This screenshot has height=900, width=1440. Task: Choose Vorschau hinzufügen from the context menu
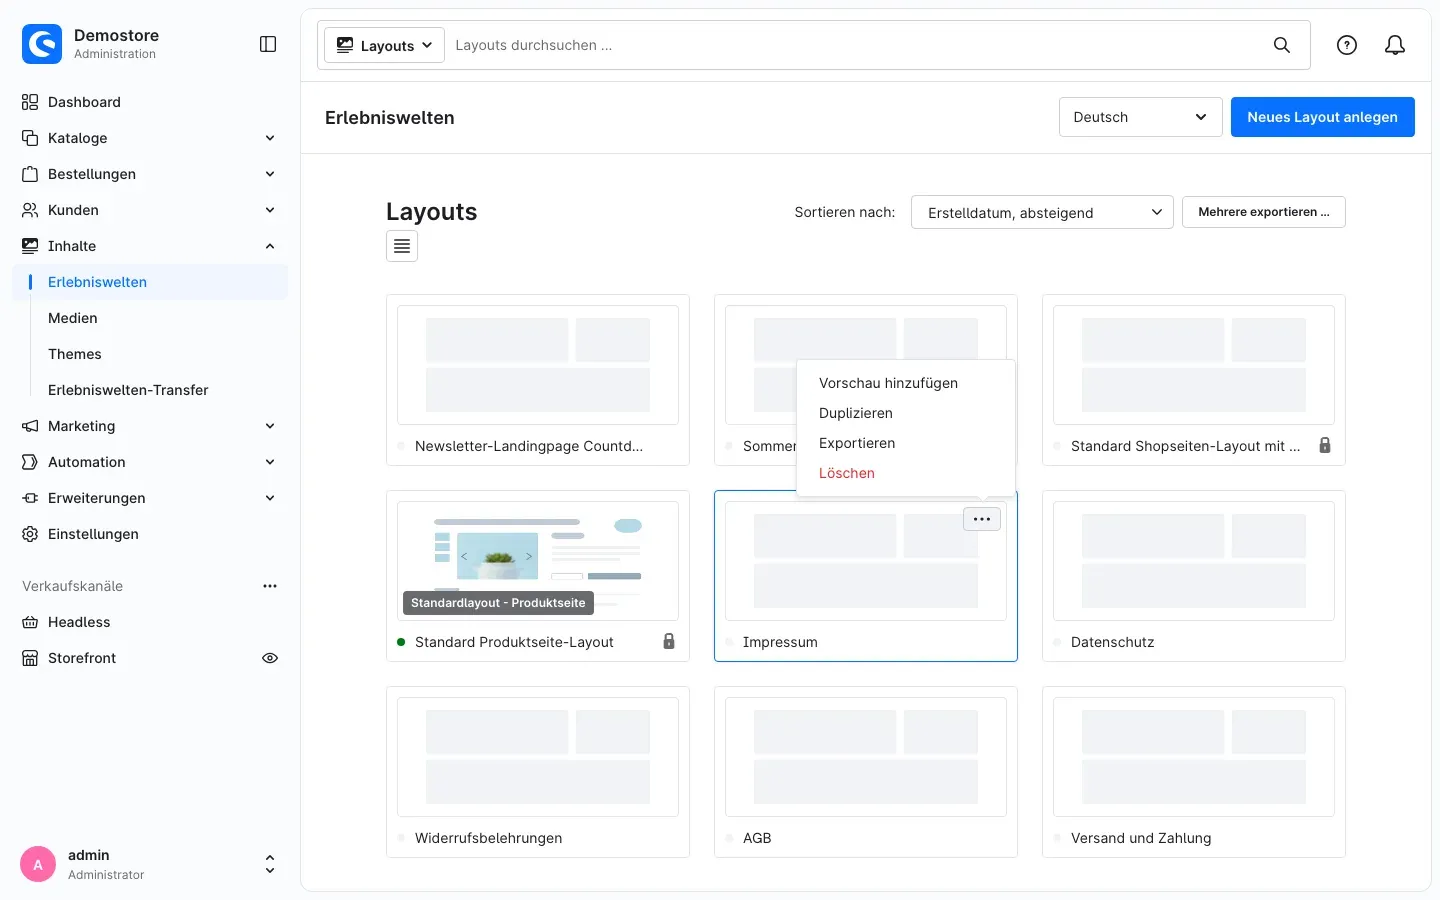(888, 383)
